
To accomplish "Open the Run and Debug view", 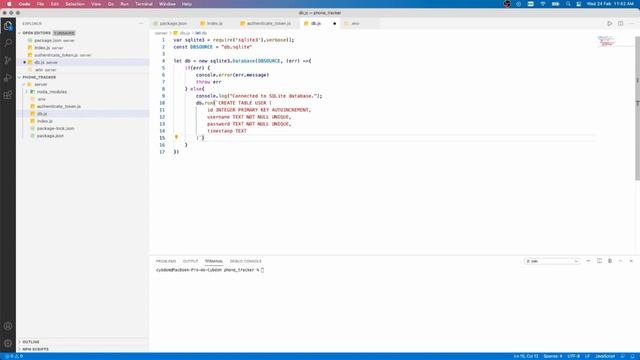I will pyautogui.click(x=8, y=78).
